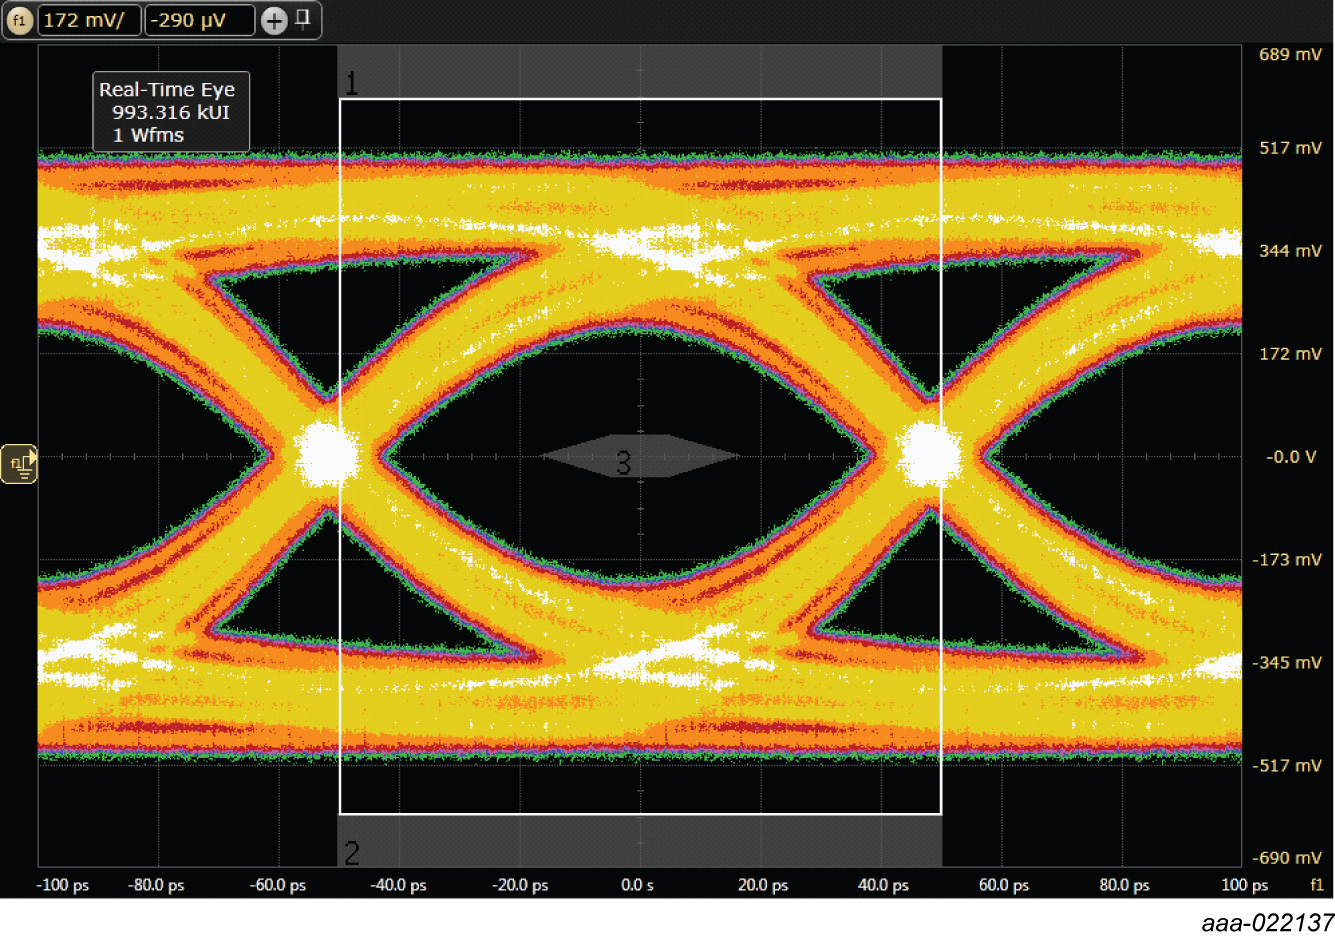The image size is (1335, 939).
Task: Click the aaa-022137 figure reference text
Action: 1267,922
